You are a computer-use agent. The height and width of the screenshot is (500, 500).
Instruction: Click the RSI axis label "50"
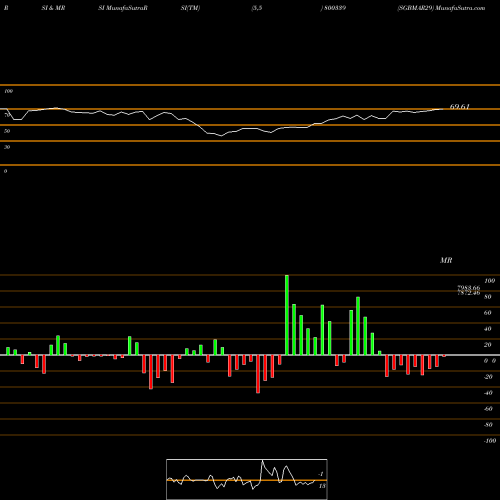pyautogui.click(x=7, y=131)
